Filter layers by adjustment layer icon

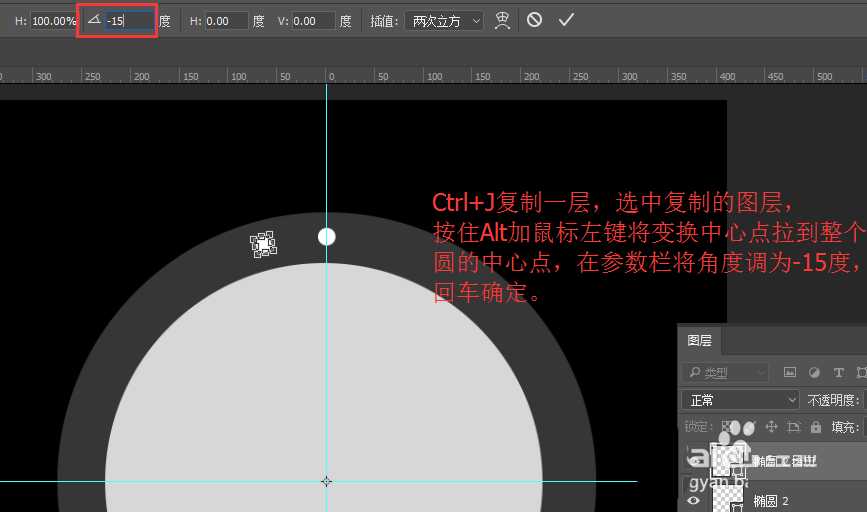814,373
